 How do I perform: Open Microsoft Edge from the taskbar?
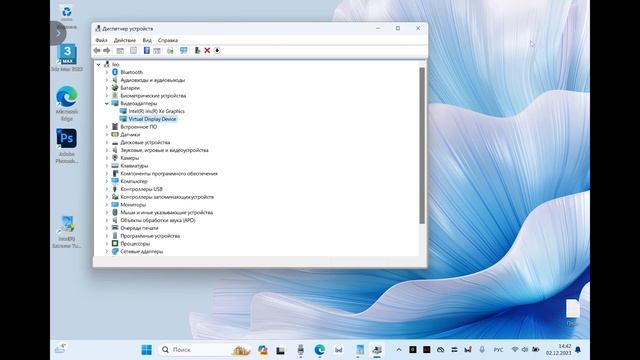point(320,350)
